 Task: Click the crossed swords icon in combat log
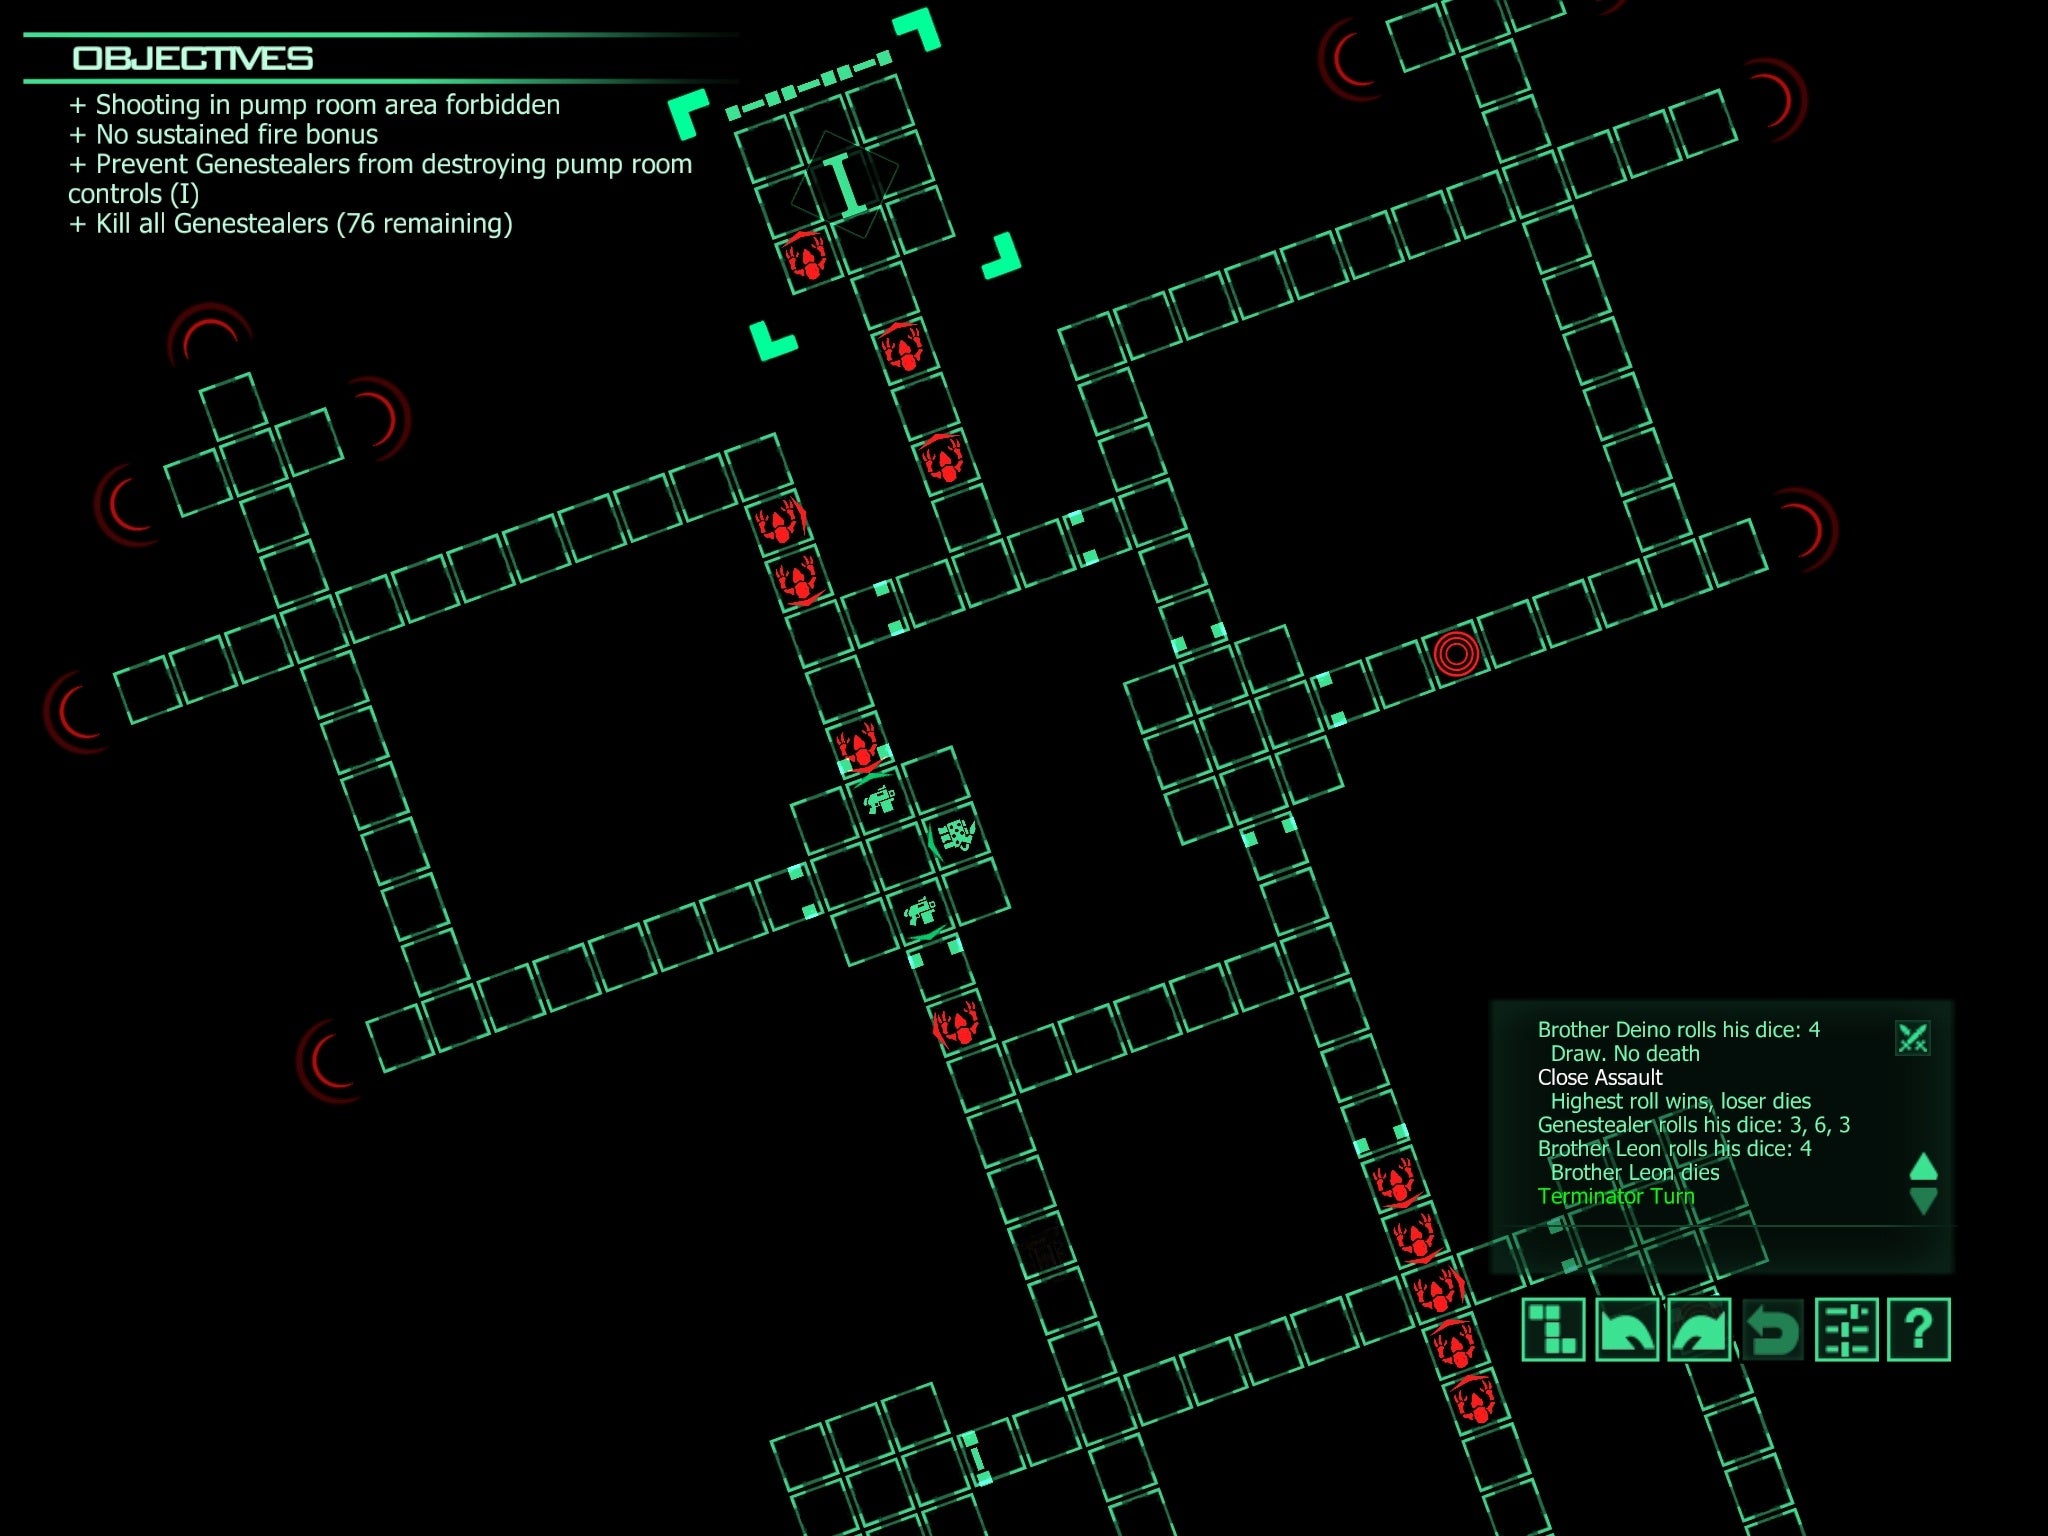coord(1912,1038)
